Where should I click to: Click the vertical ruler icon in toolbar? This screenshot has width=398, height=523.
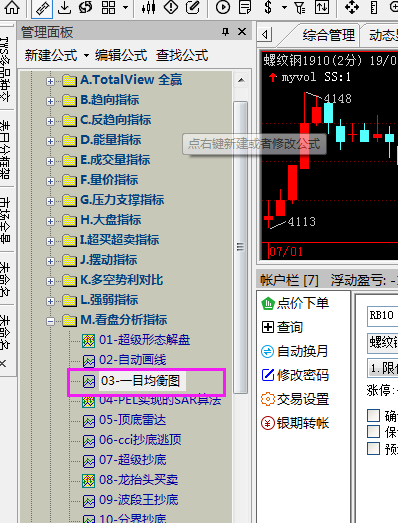click(x=374, y=7)
